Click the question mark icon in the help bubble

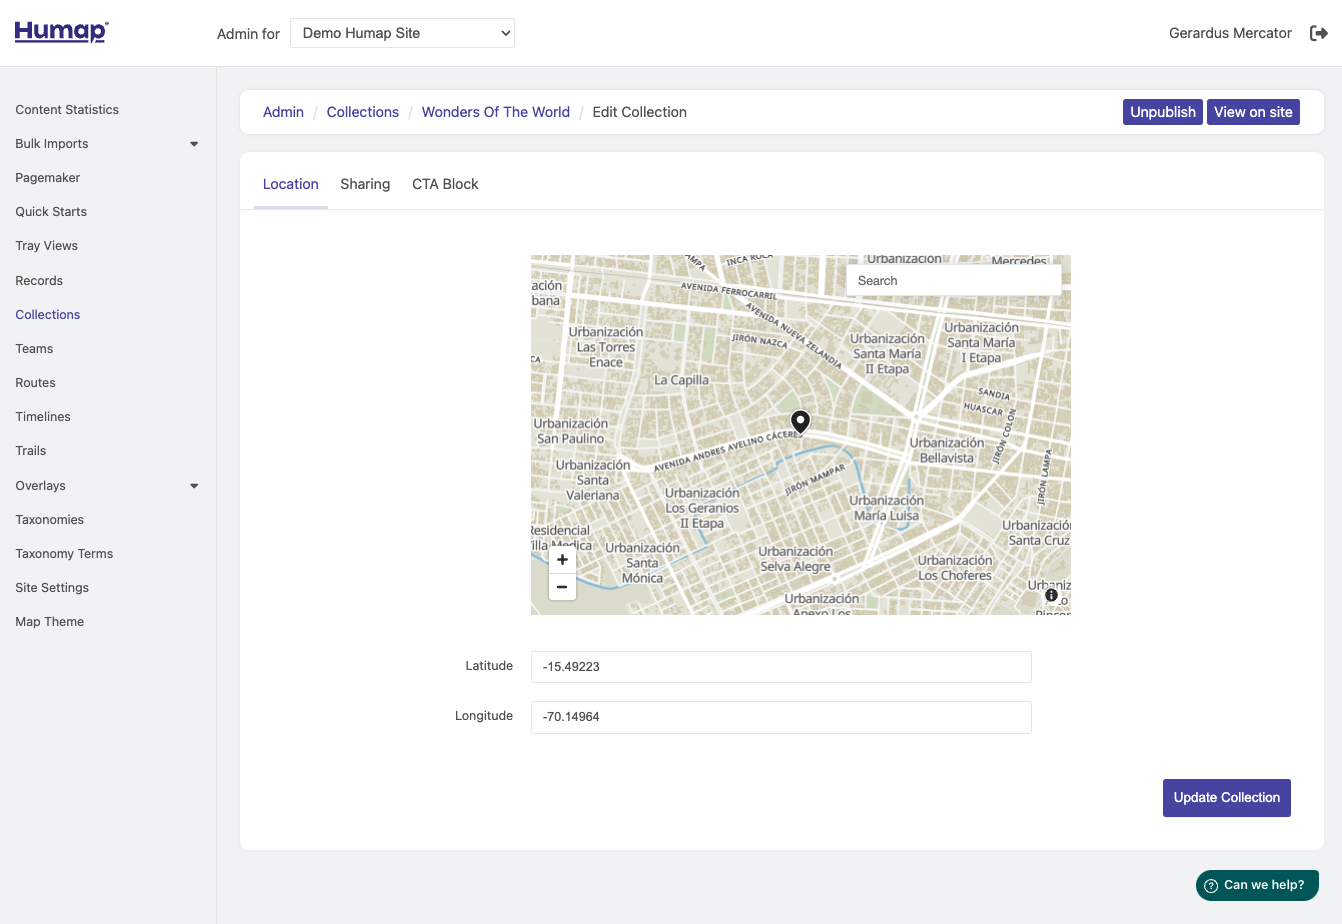point(1211,885)
